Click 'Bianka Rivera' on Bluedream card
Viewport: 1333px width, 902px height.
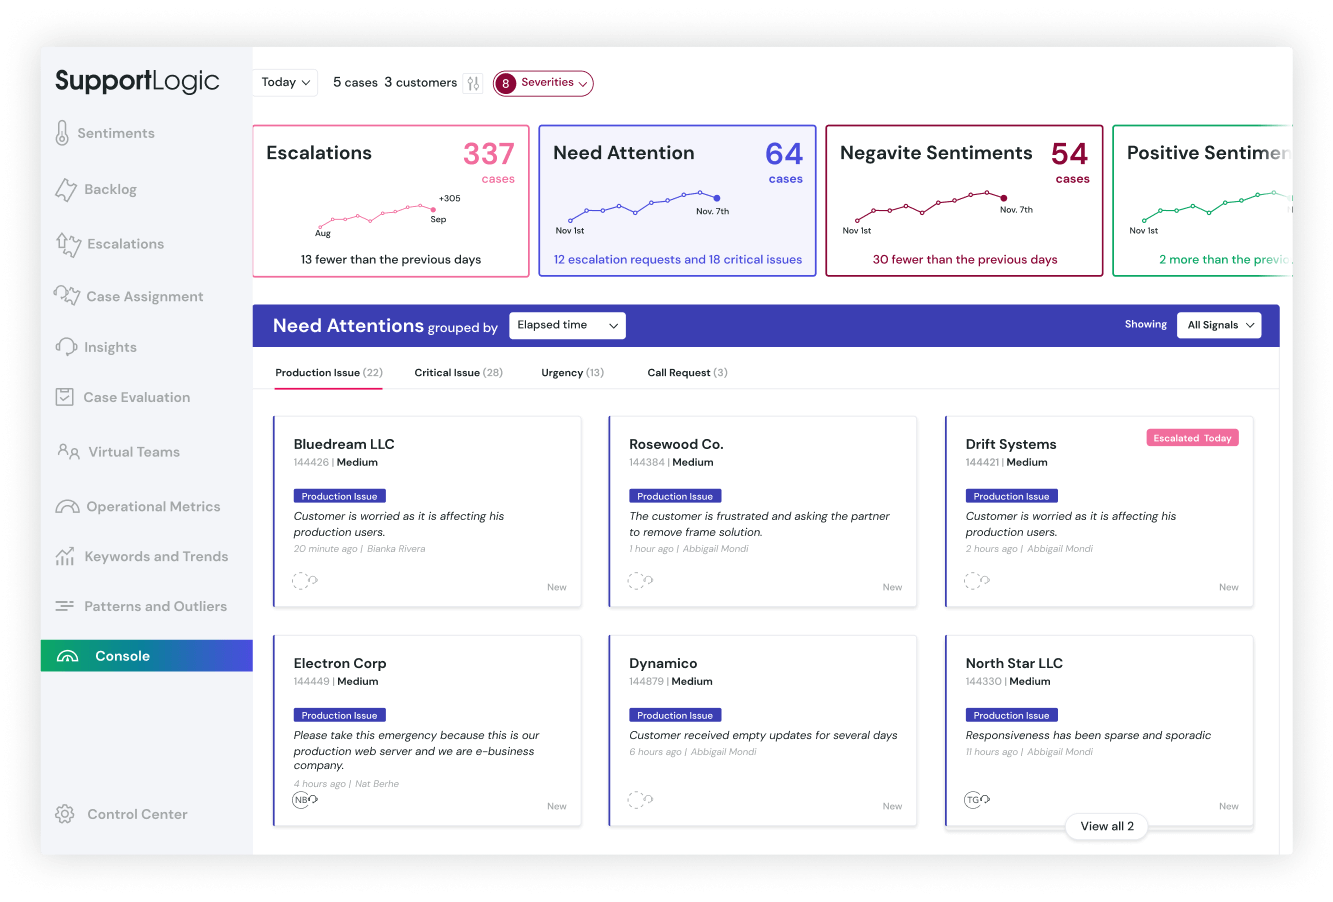tap(396, 549)
